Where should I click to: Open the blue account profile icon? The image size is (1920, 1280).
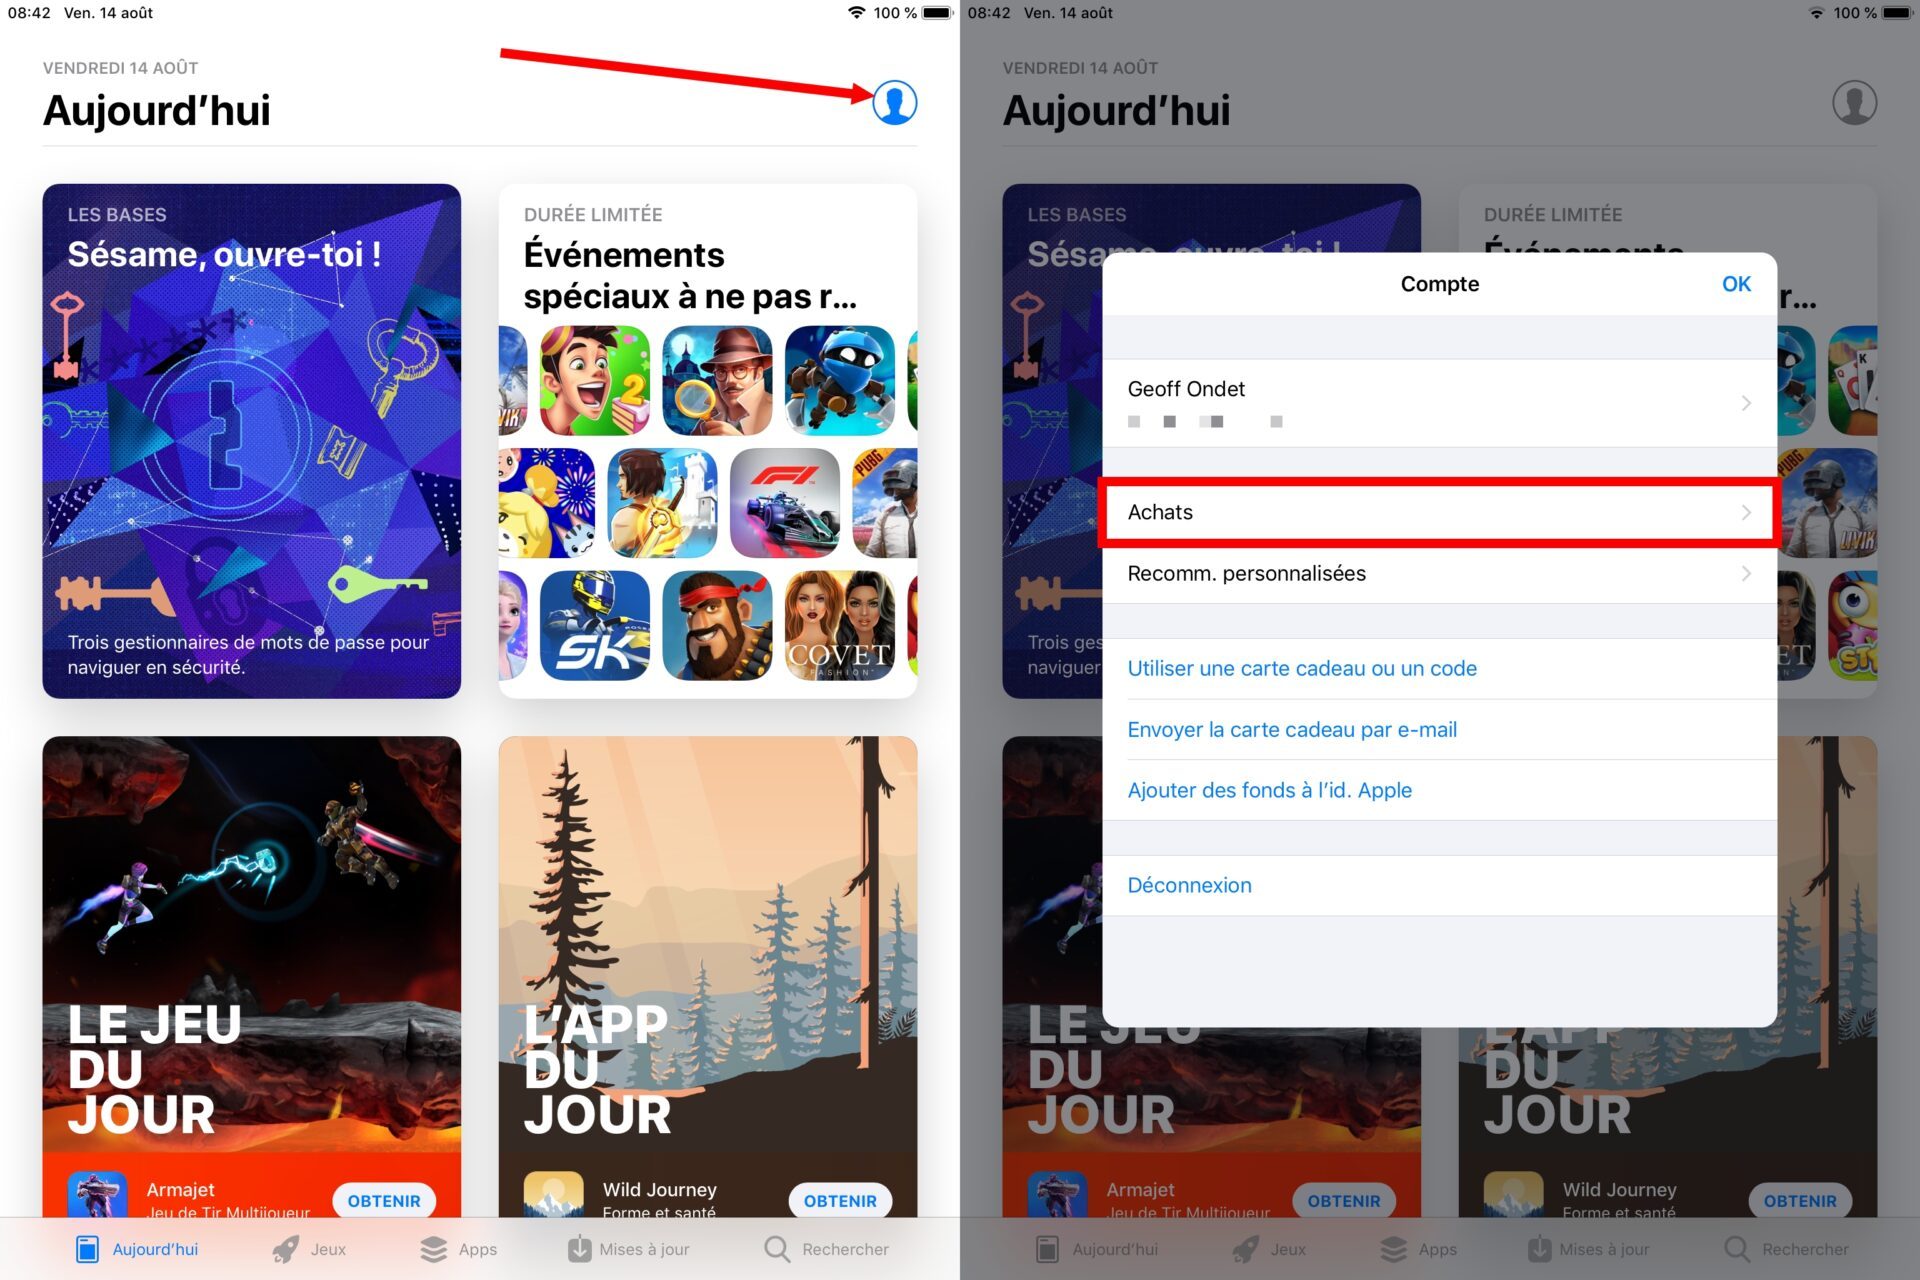click(894, 102)
